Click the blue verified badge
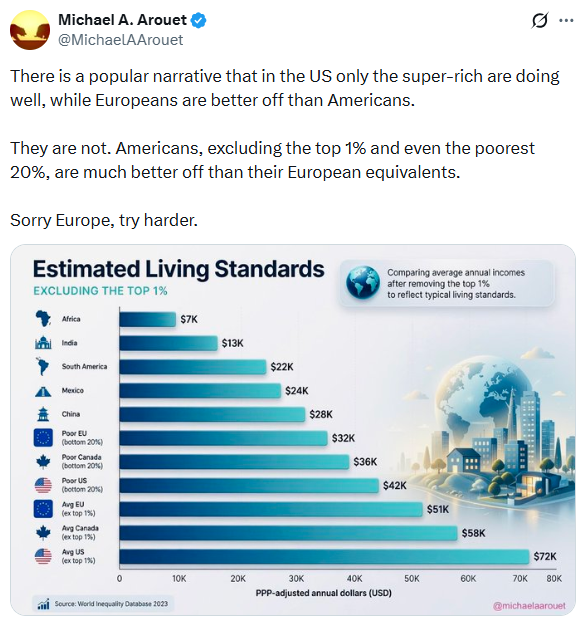 pyautogui.click(x=198, y=20)
